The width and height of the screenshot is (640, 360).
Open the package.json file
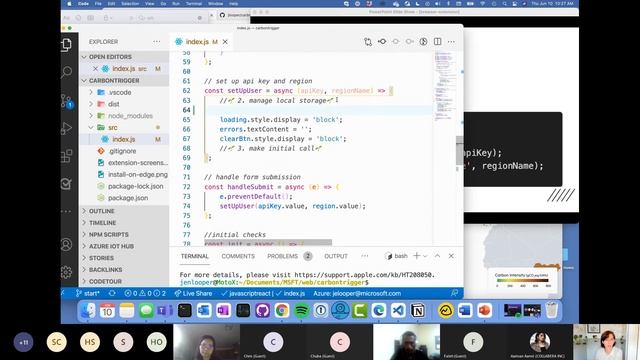(x=124, y=198)
